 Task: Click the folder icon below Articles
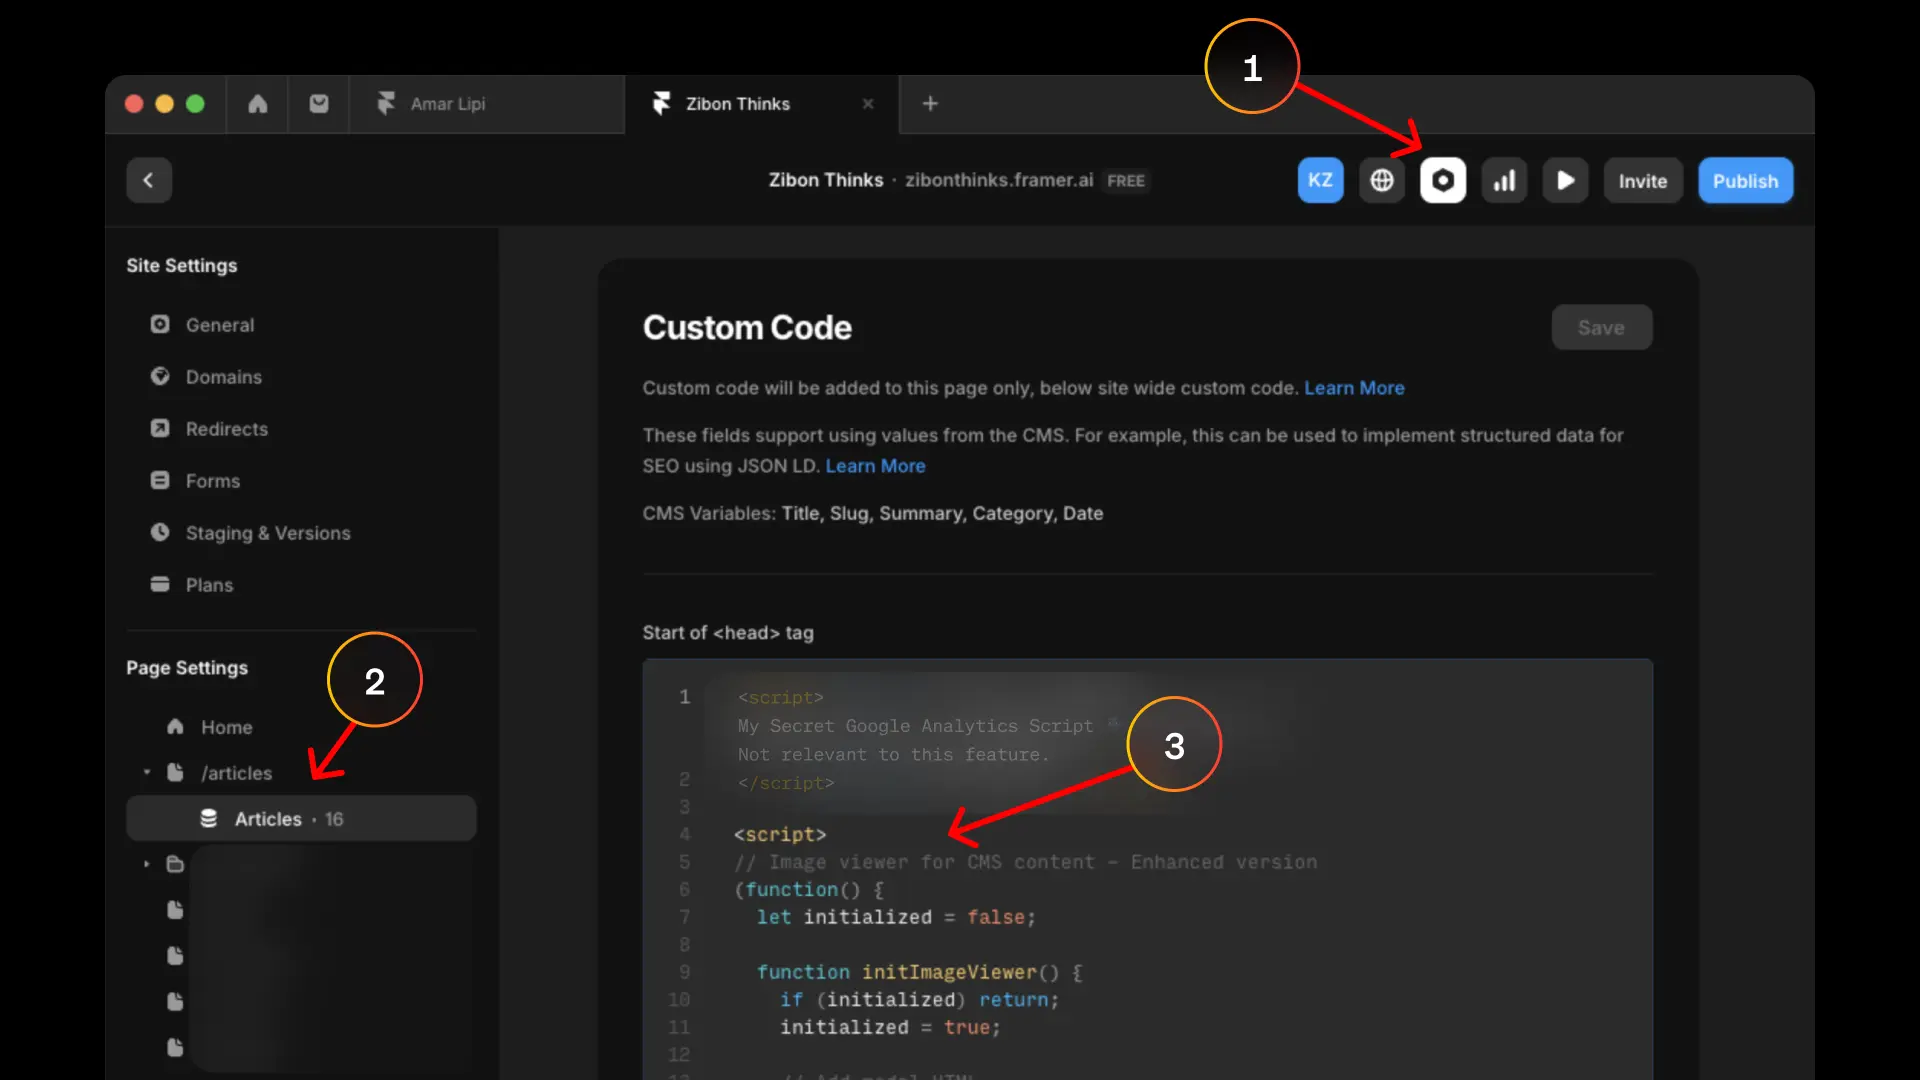(x=175, y=864)
